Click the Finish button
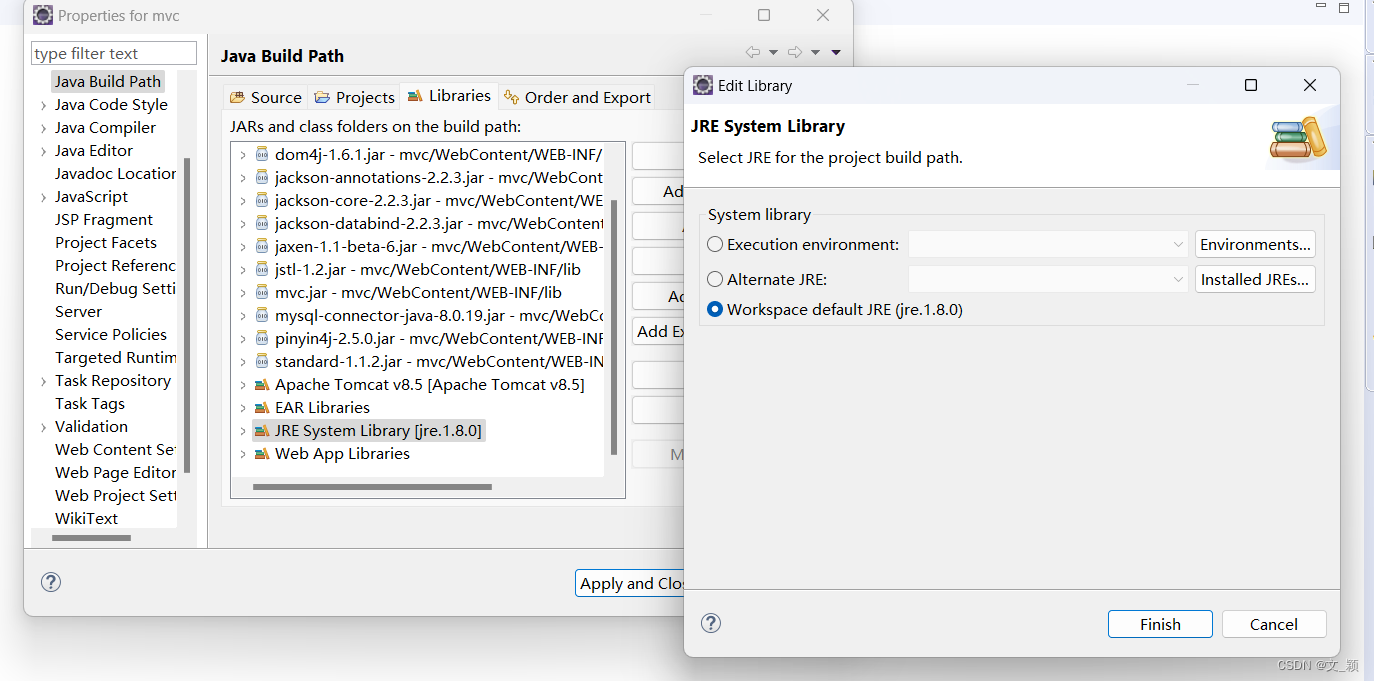The image size is (1374, 681). (1160, 624)
